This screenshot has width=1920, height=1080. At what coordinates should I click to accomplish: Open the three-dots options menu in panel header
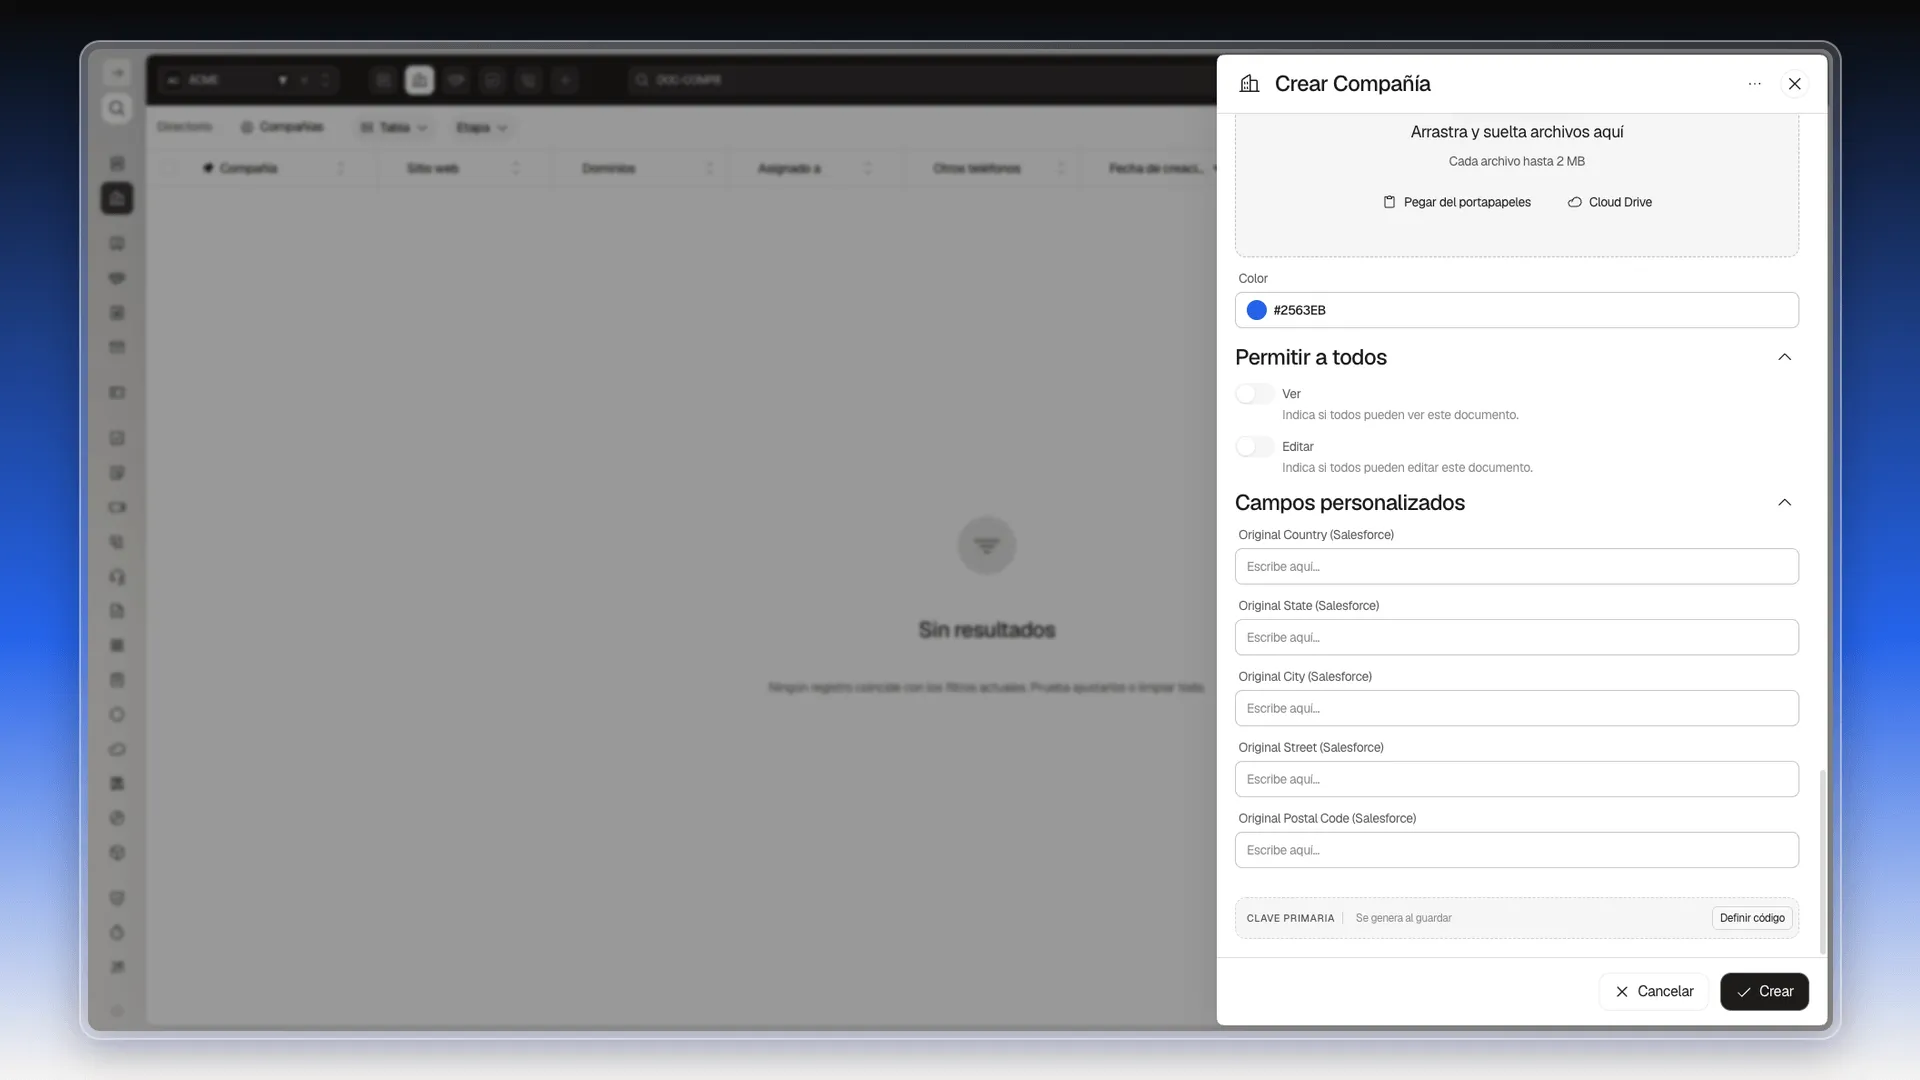click(x=1755, y=84)
